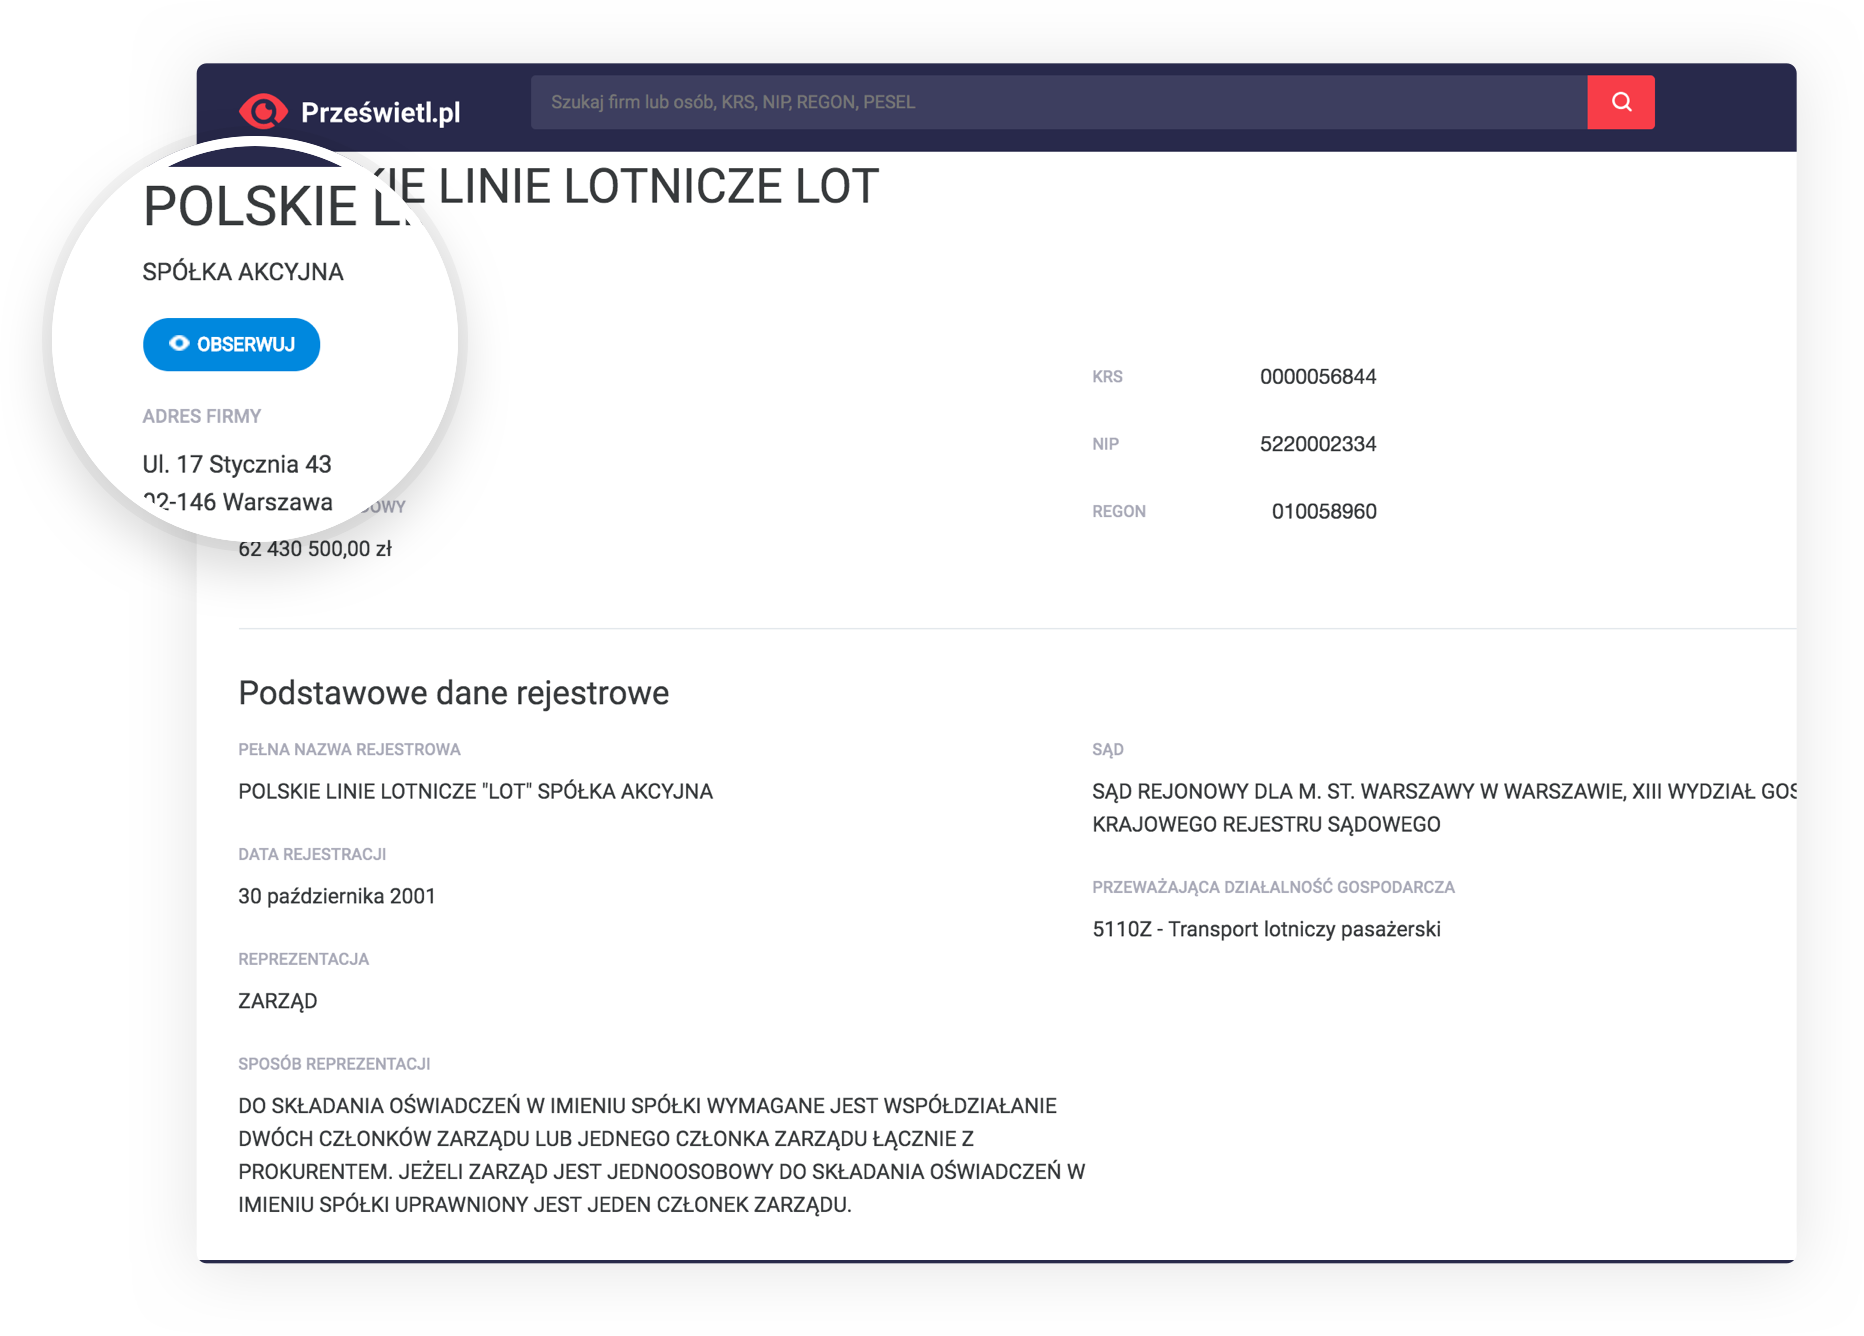Click the red magnifier search button

pyautogui.click(x=1620, y=102)
